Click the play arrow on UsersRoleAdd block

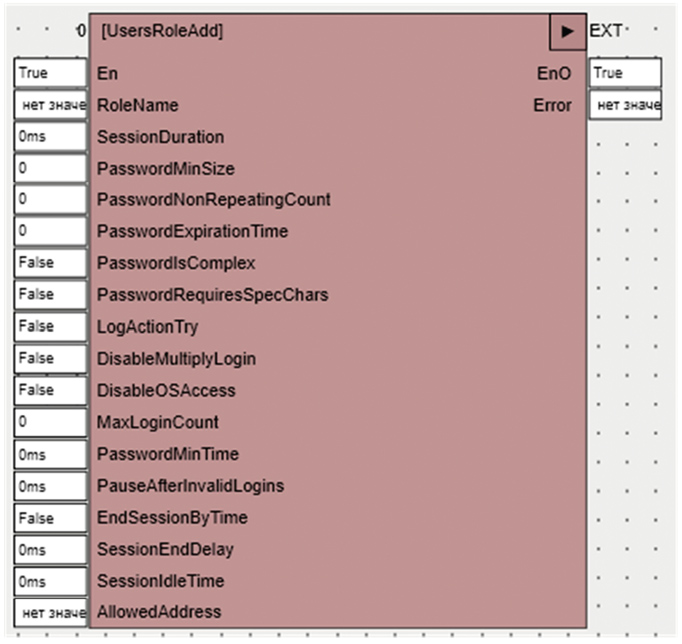tap(567, 32)
